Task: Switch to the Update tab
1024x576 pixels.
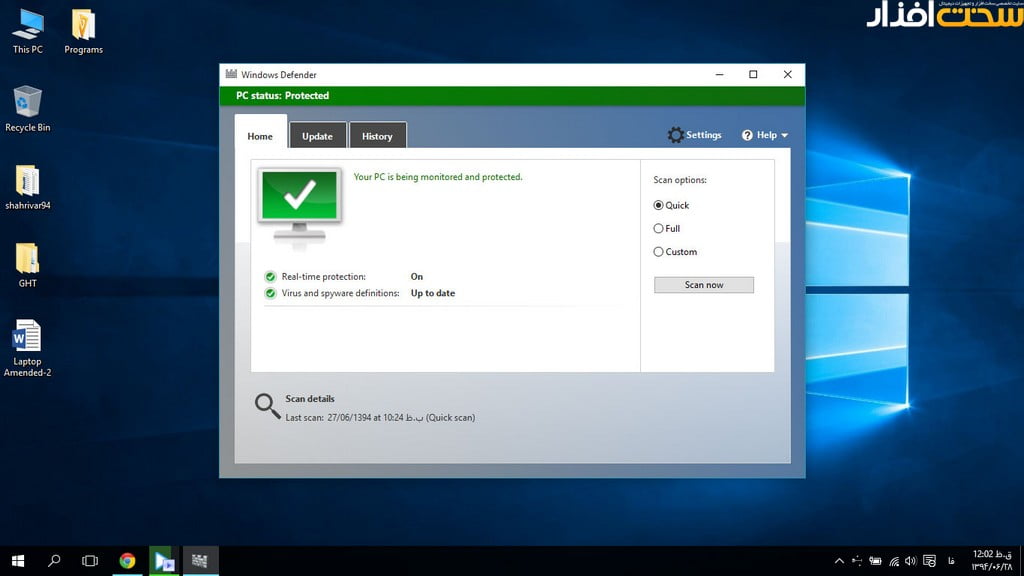Action: [317, 136]
